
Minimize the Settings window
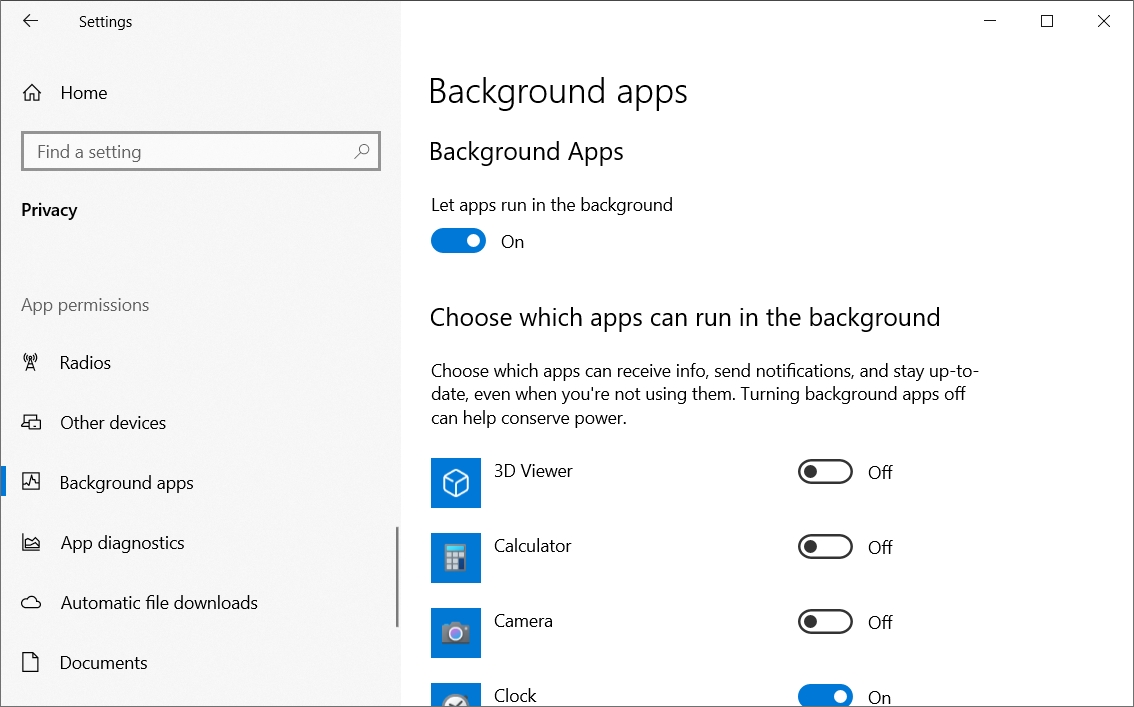point(990,21)
